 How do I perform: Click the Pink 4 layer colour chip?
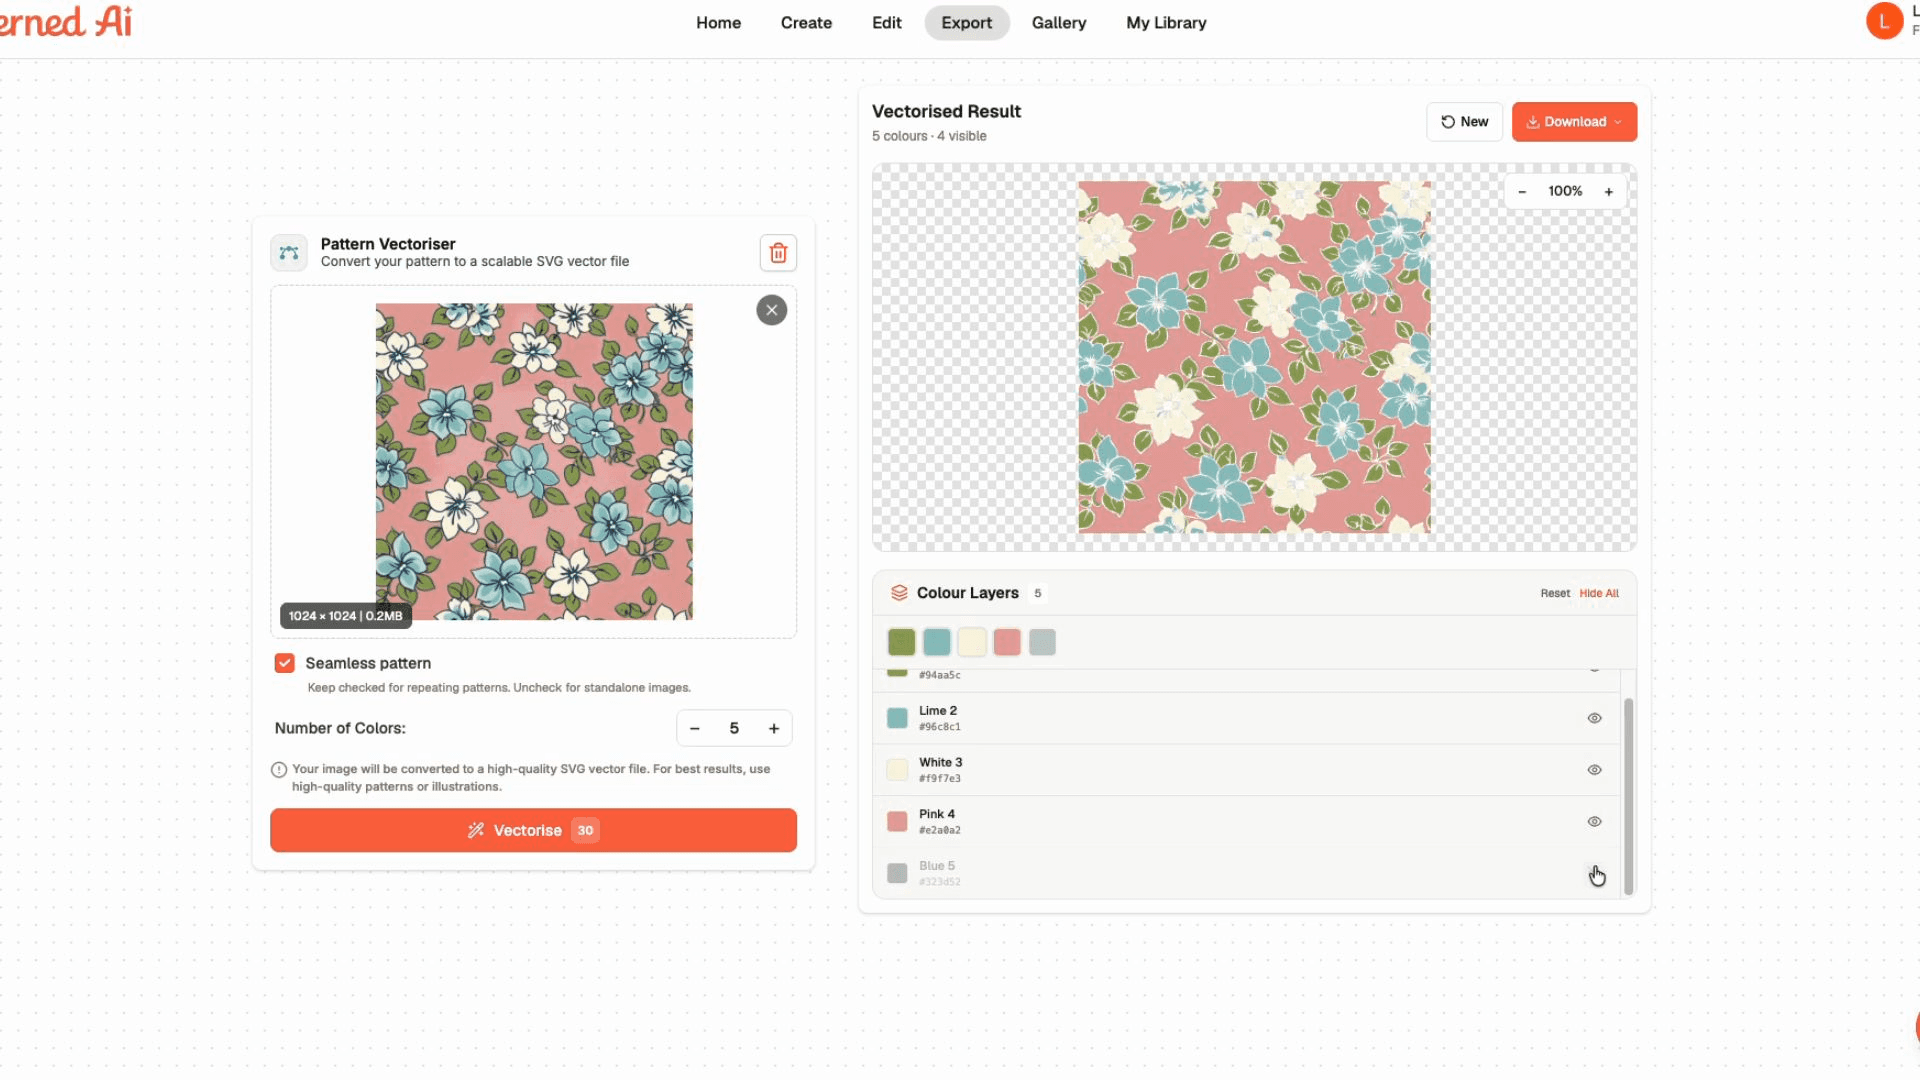[x=897, y=822]
